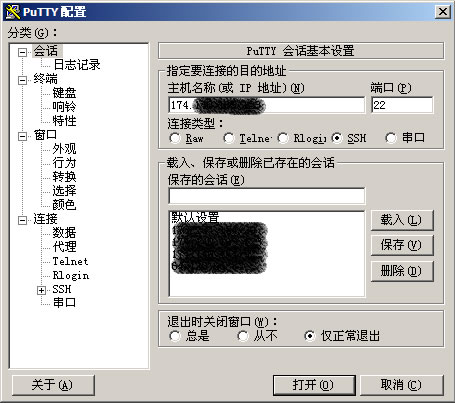Open the 颜色 settings in the tree

[64, 205]
